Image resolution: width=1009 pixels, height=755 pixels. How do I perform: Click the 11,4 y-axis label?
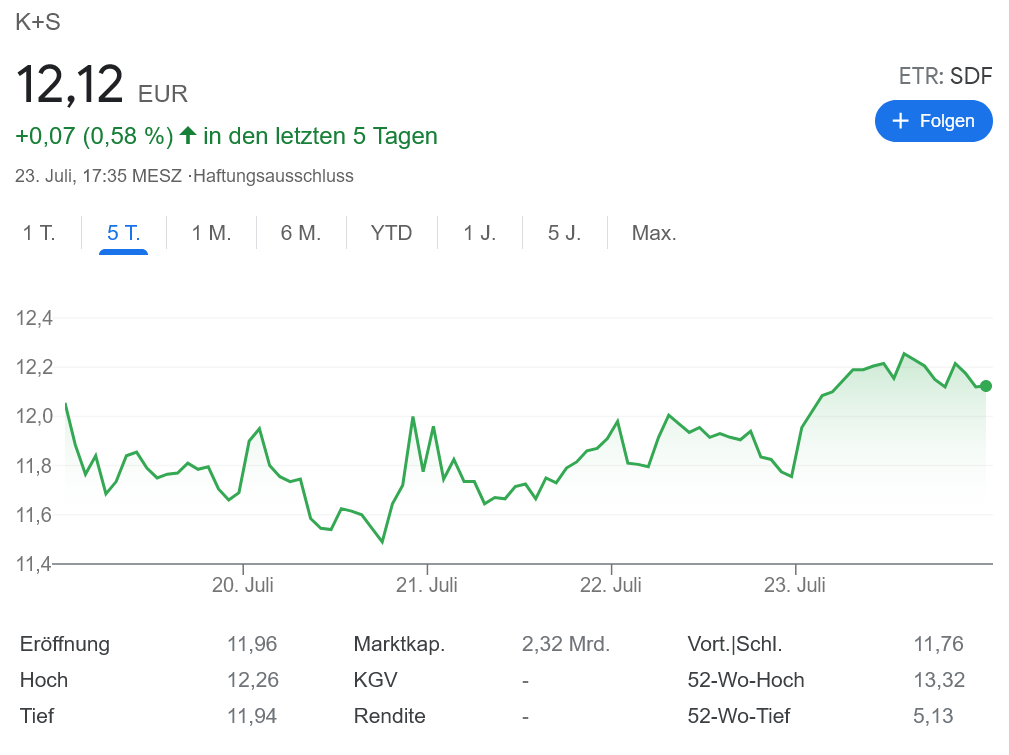[33, 564]
